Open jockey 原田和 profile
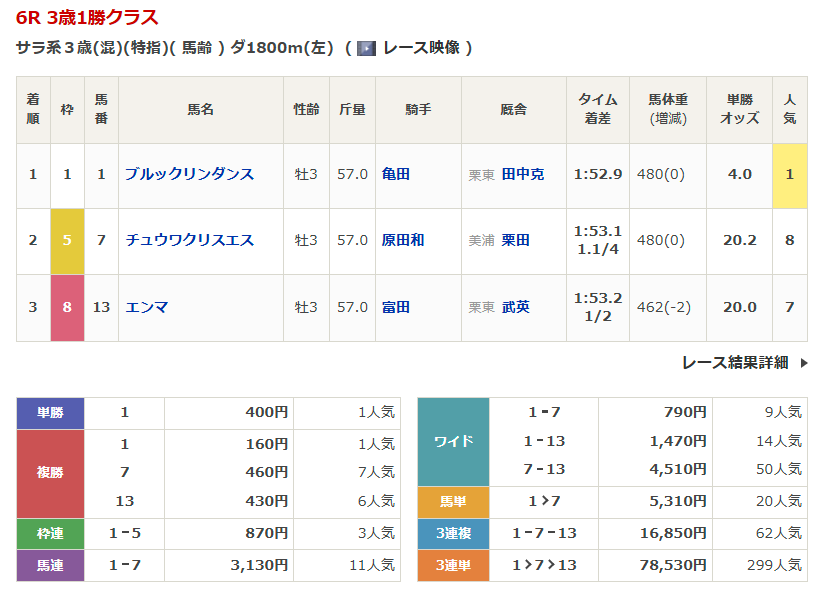 coord(403,240)
